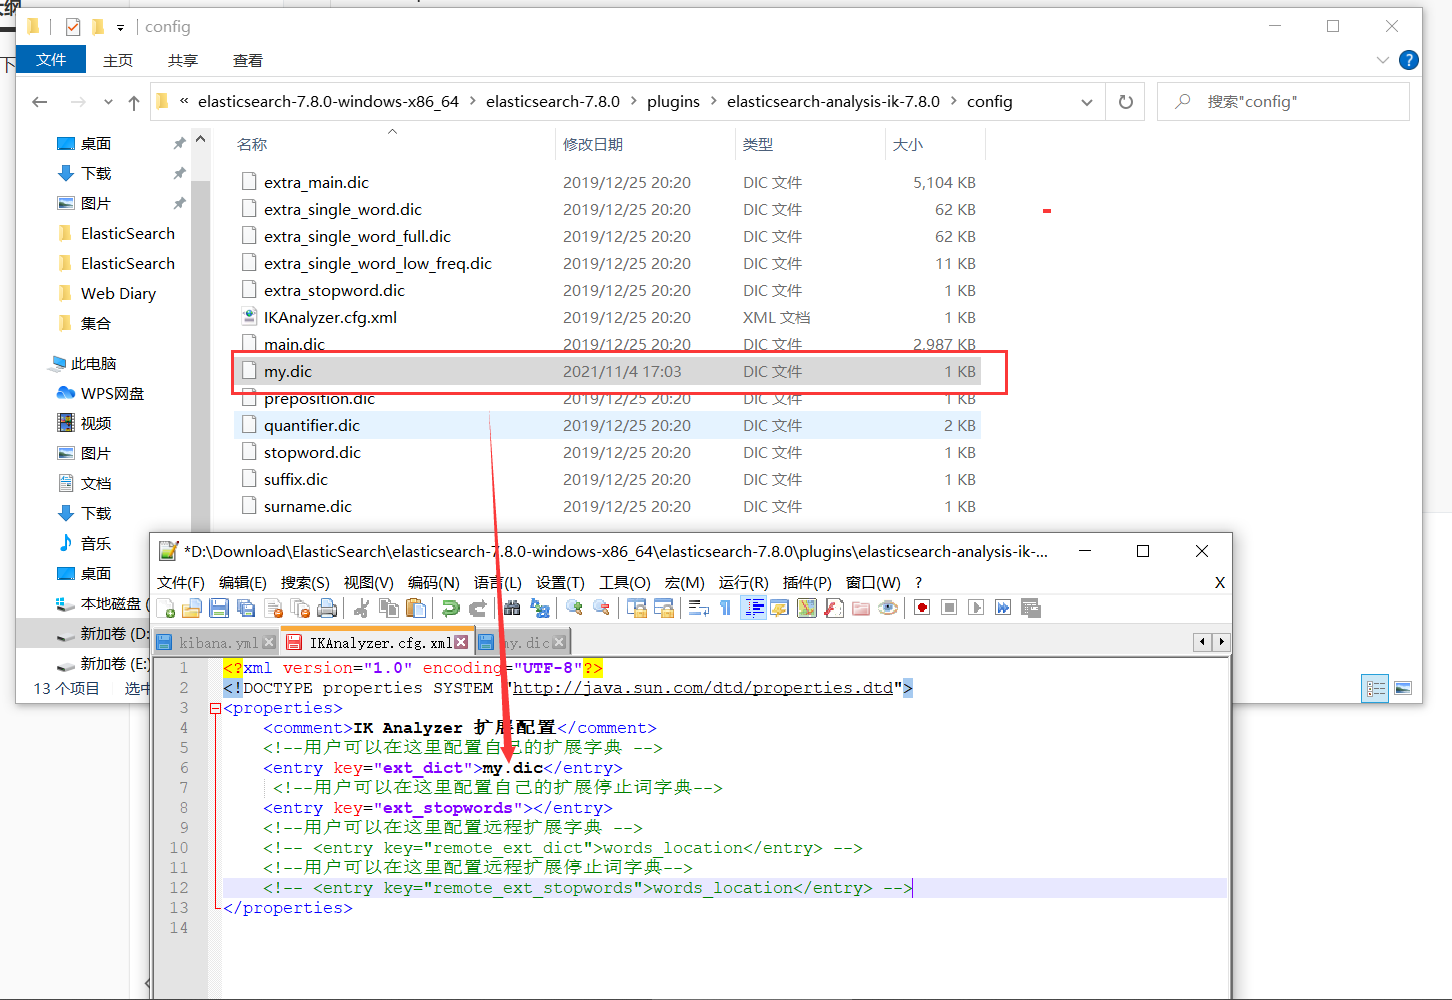The width and height of the screenshot is (1452, 1000).
Task: Collapse the properties fold marker on line 3
Action: (215, 708)
